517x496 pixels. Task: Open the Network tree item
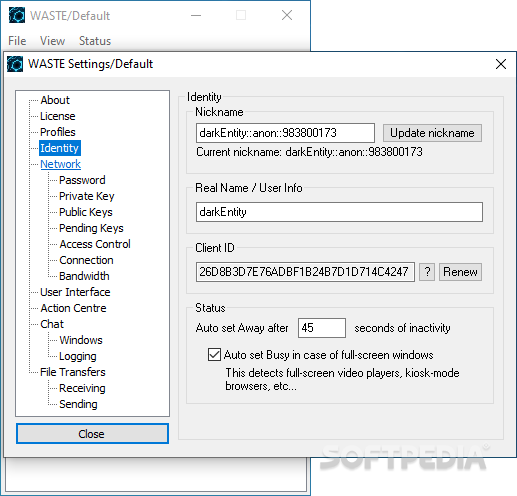[60, 164]
